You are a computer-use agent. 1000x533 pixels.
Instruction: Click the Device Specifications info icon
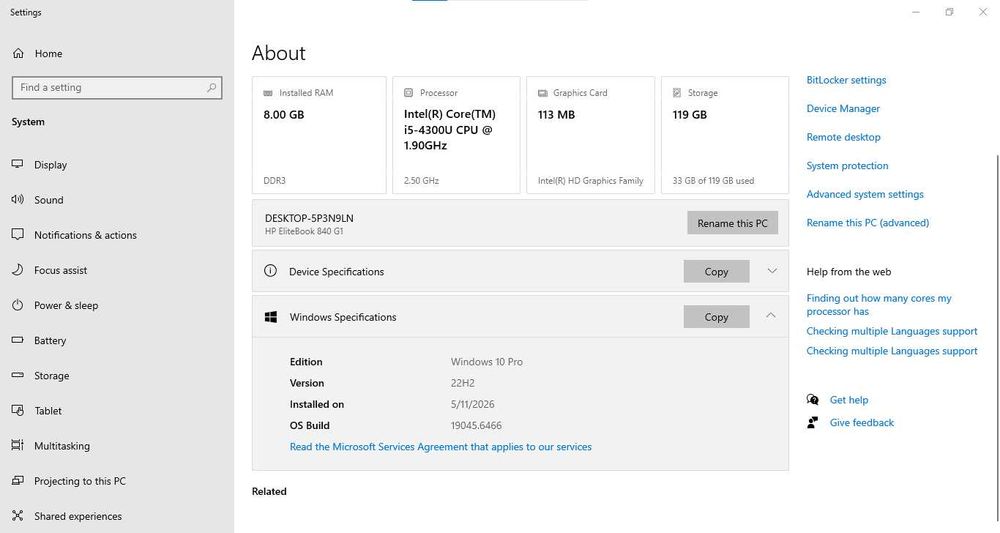click(270, 271)
